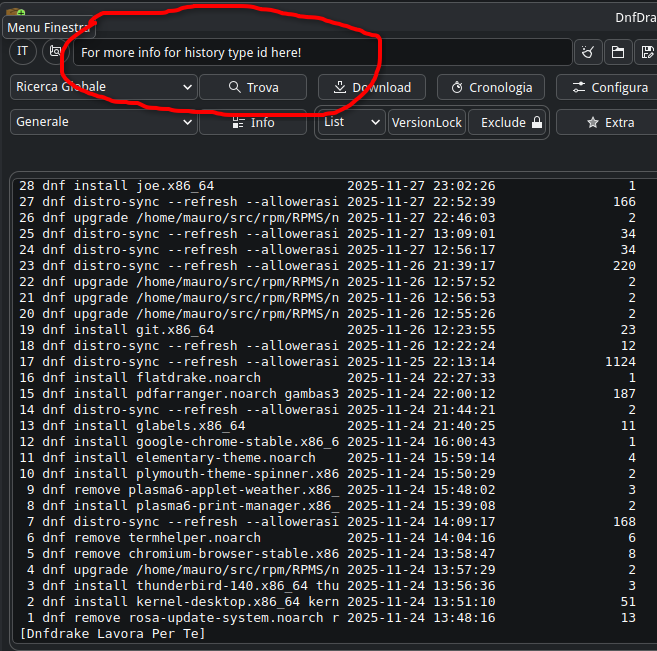Select history row 6 remove termhelper.noarch

327,538
